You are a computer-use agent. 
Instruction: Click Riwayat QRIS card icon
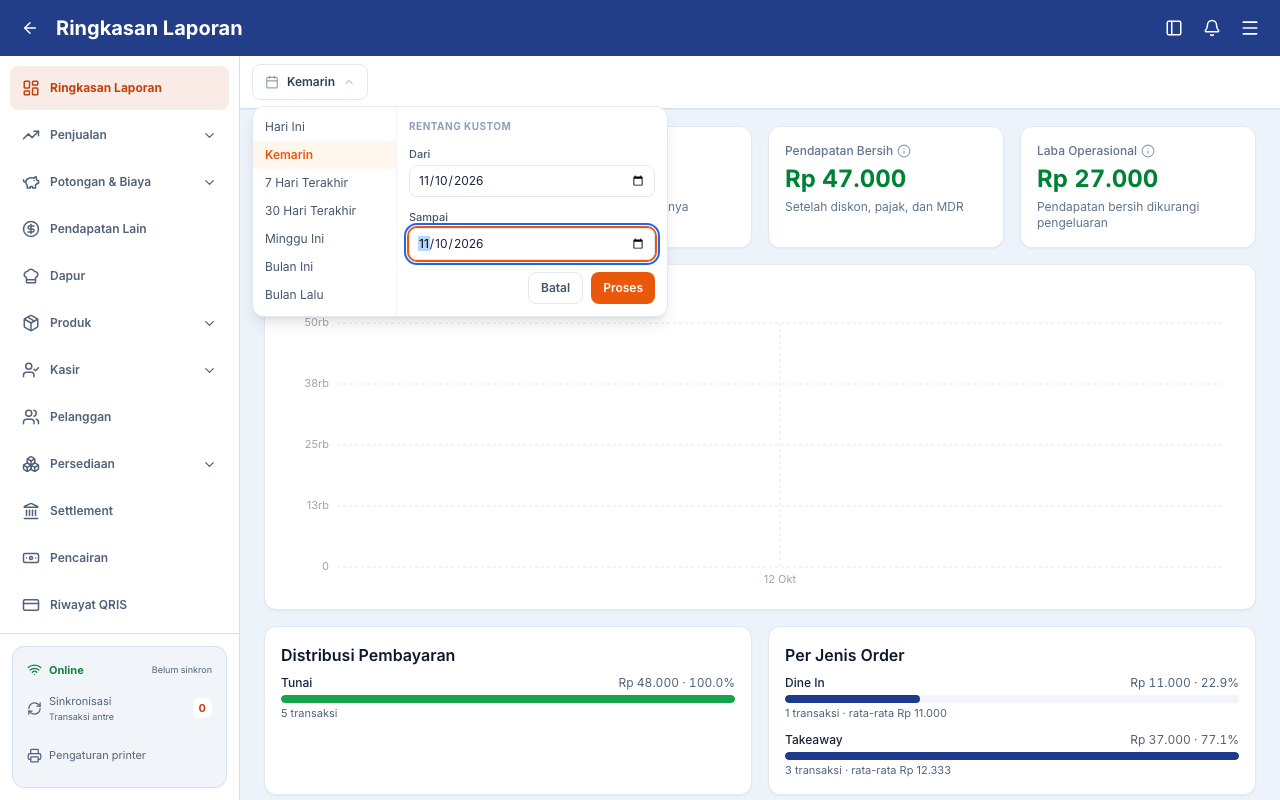point(31,605)
